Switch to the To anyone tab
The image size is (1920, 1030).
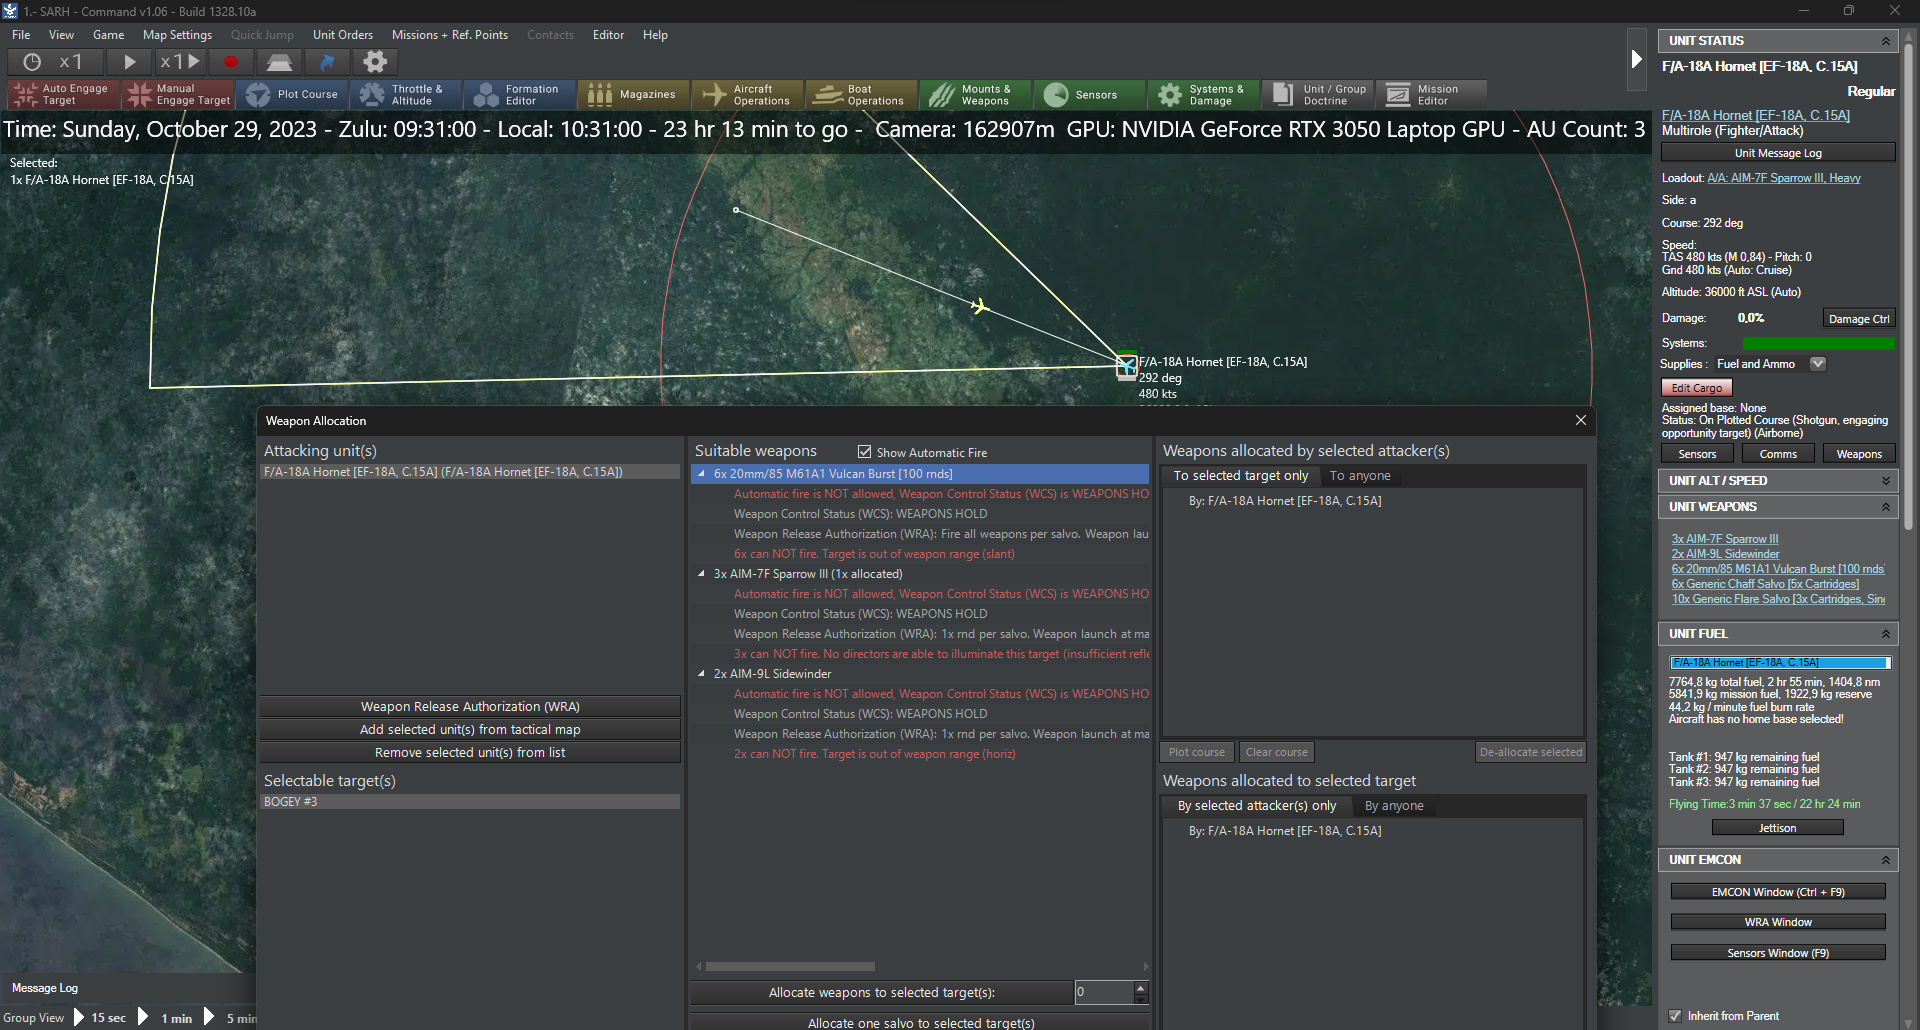1359,476
